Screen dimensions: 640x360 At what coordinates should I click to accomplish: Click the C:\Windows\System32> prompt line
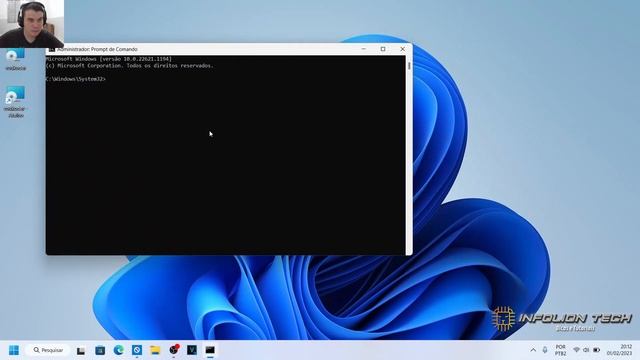click(x=76, y=79)
